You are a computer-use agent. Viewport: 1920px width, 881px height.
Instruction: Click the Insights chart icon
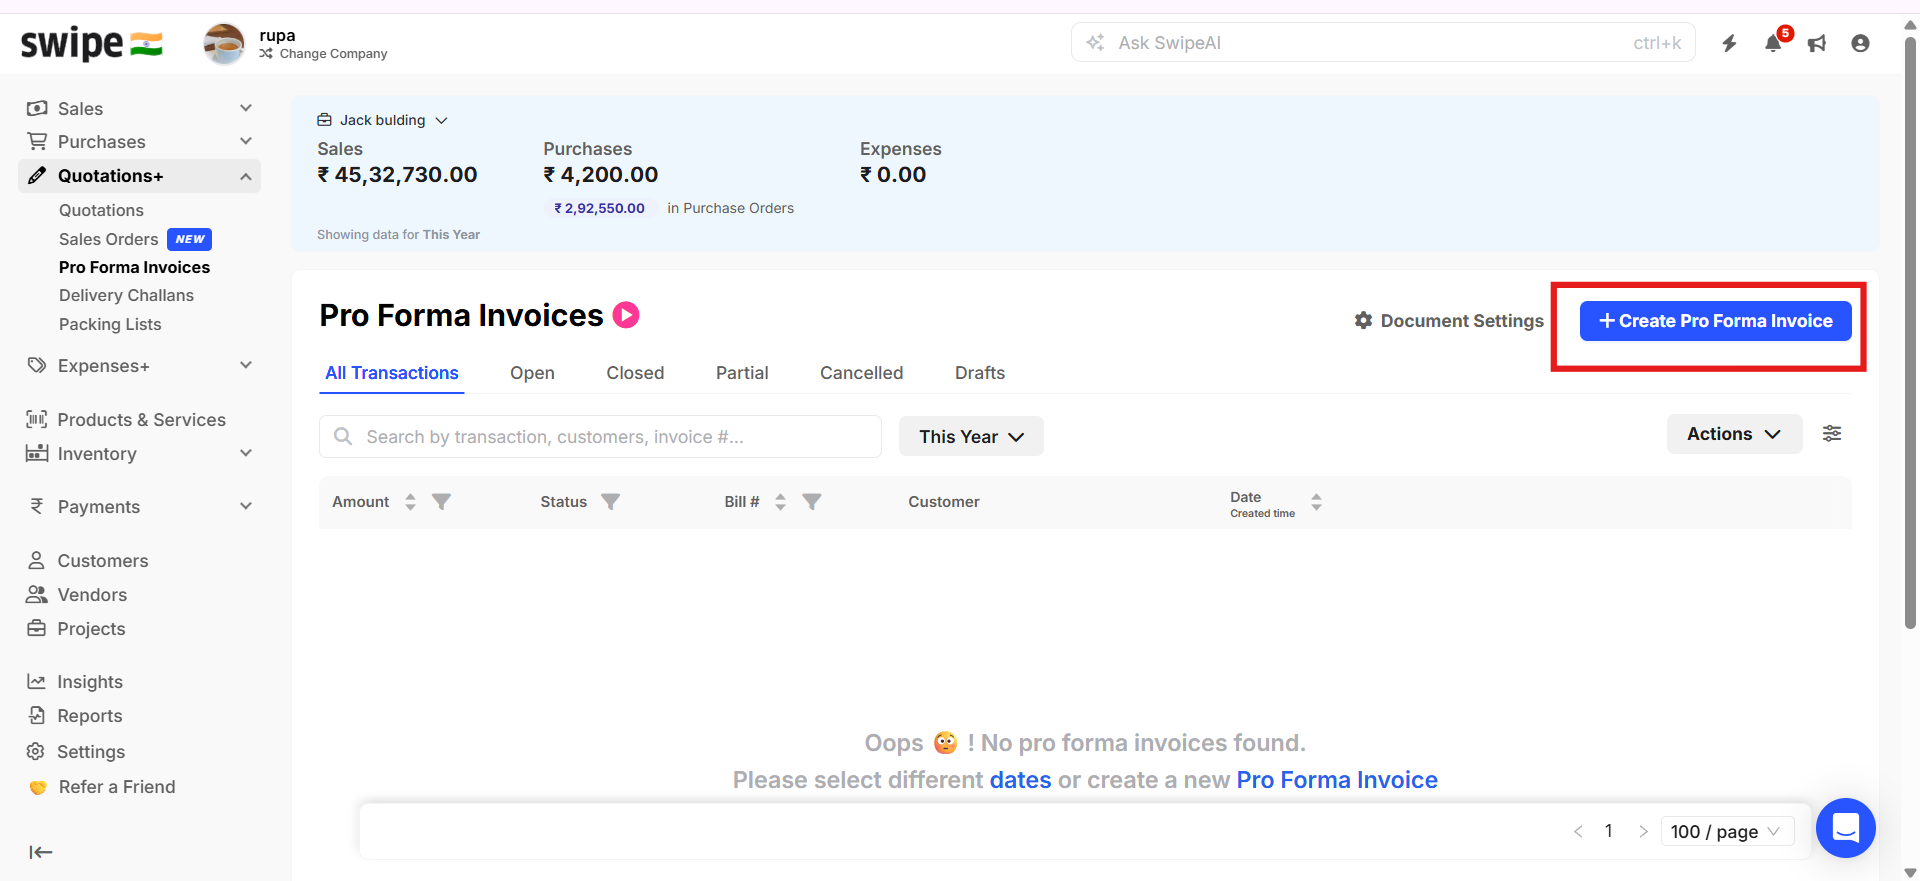[37, 681]
